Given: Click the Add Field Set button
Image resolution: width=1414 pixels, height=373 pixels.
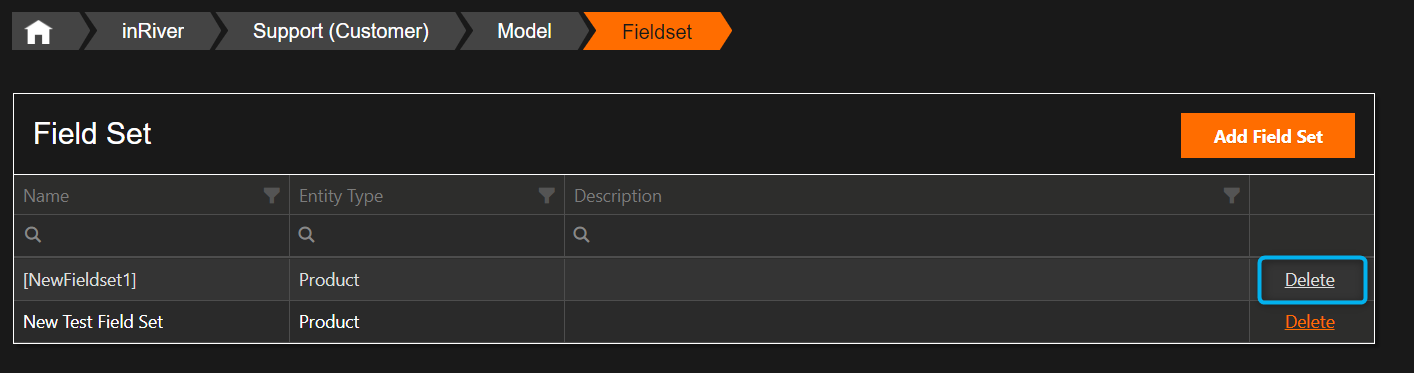Looking at the screenshot, I should [1267, 136].
